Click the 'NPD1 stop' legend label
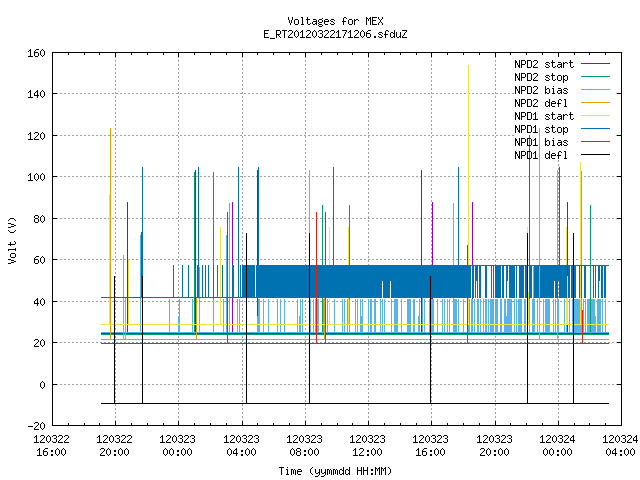Screen dimensions: 640x480 tap(541, 129)
